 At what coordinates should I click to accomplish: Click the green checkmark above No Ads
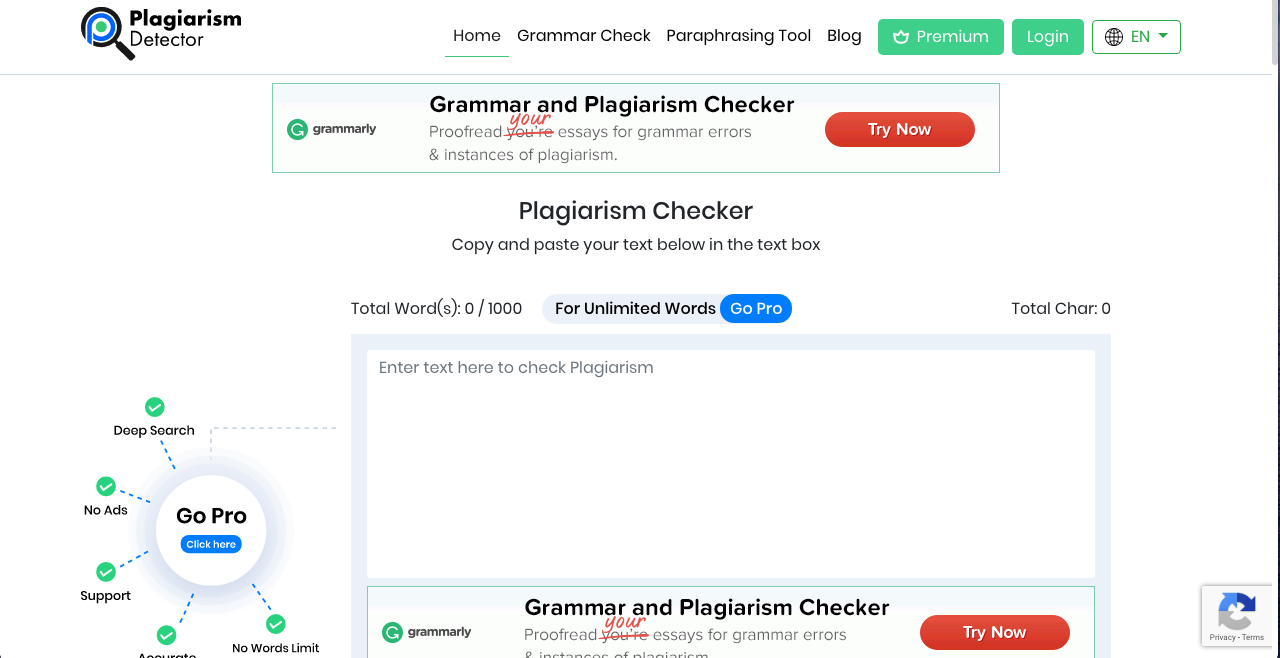coord(106,486)
